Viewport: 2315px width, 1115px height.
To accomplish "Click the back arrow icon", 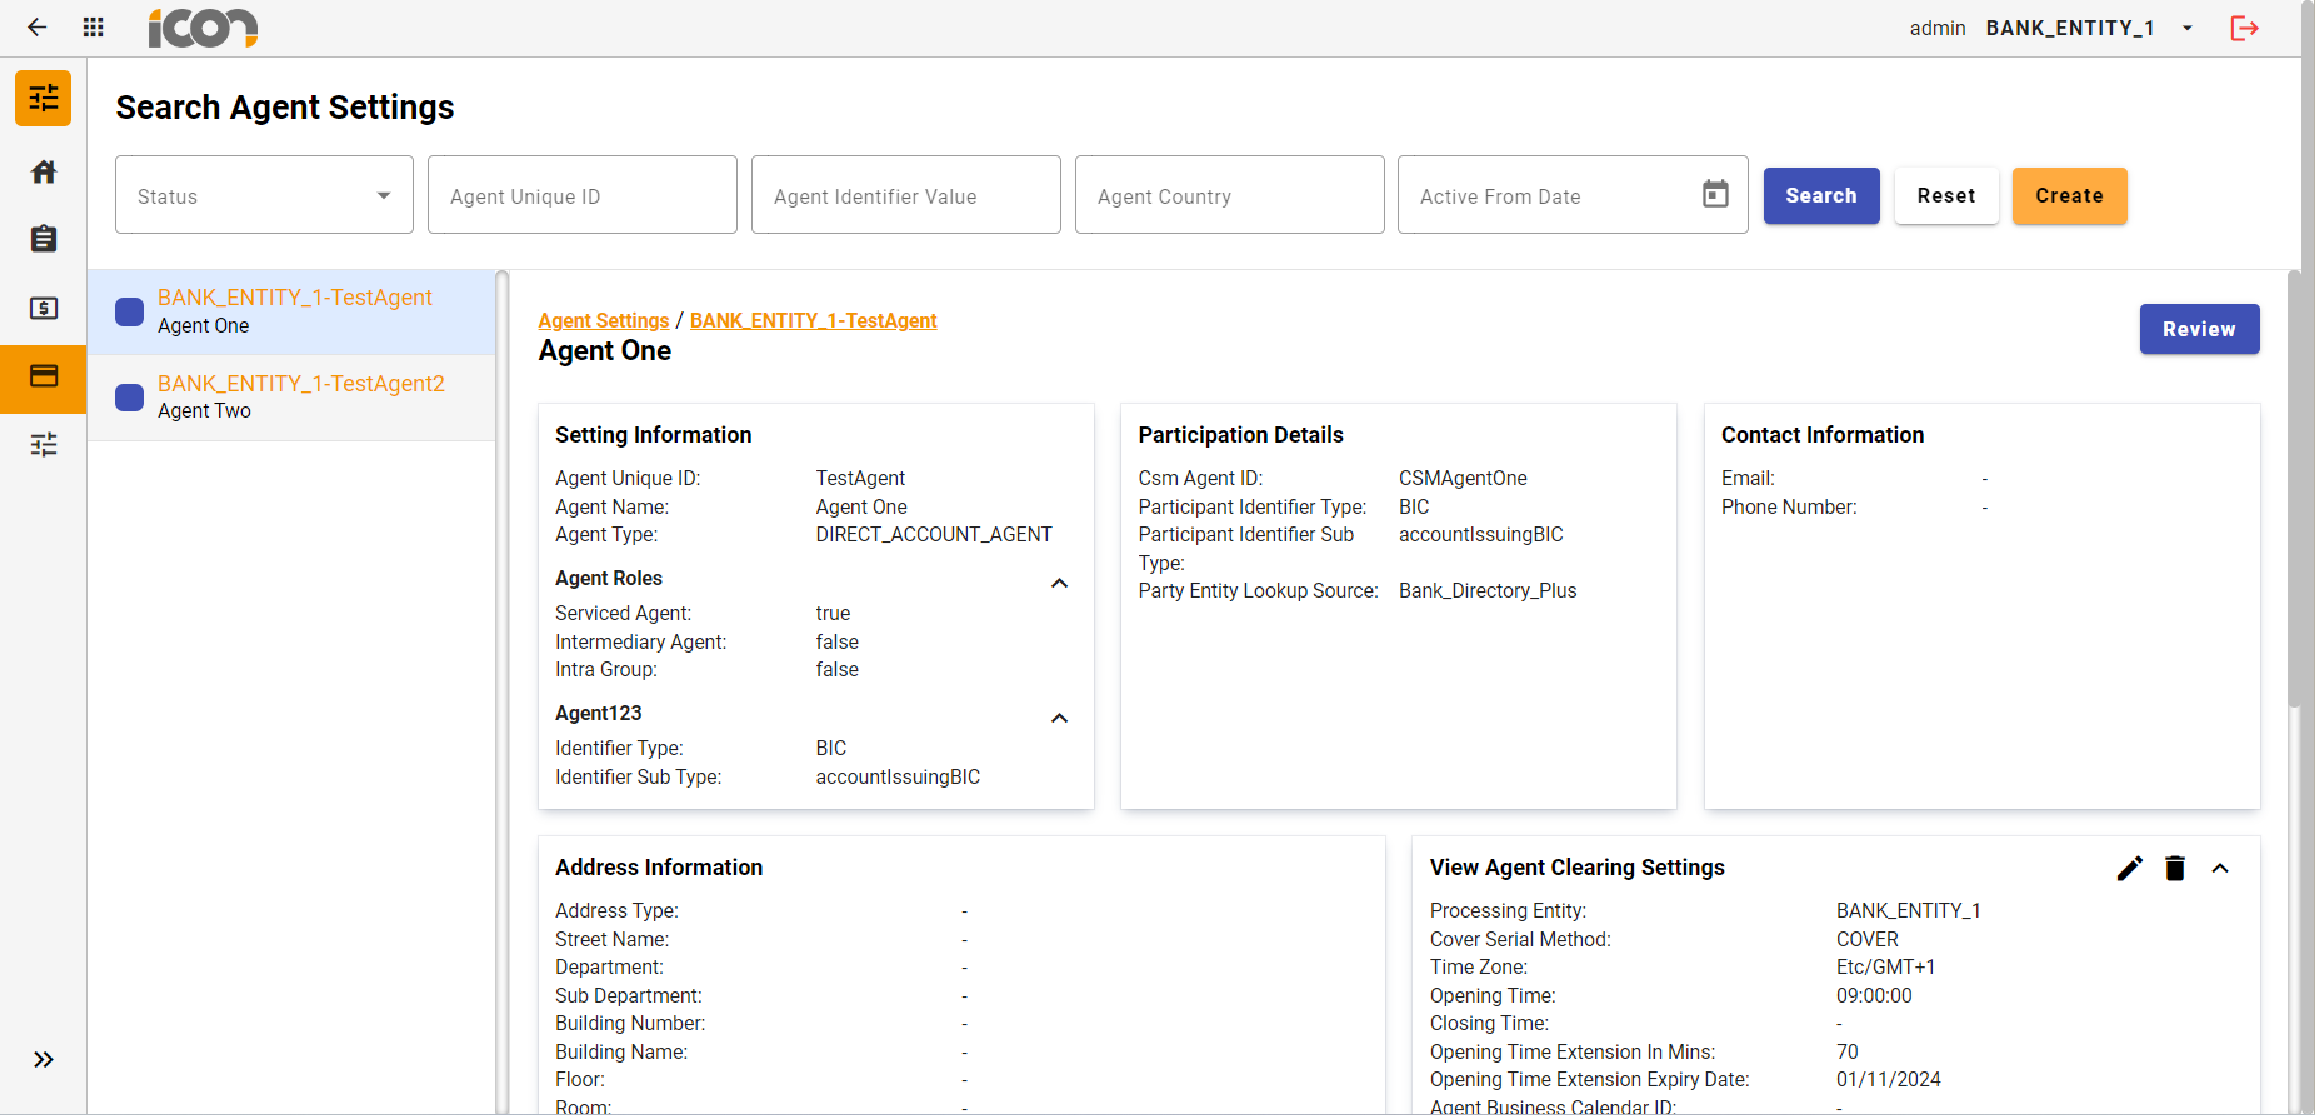I will coord(37,27).
